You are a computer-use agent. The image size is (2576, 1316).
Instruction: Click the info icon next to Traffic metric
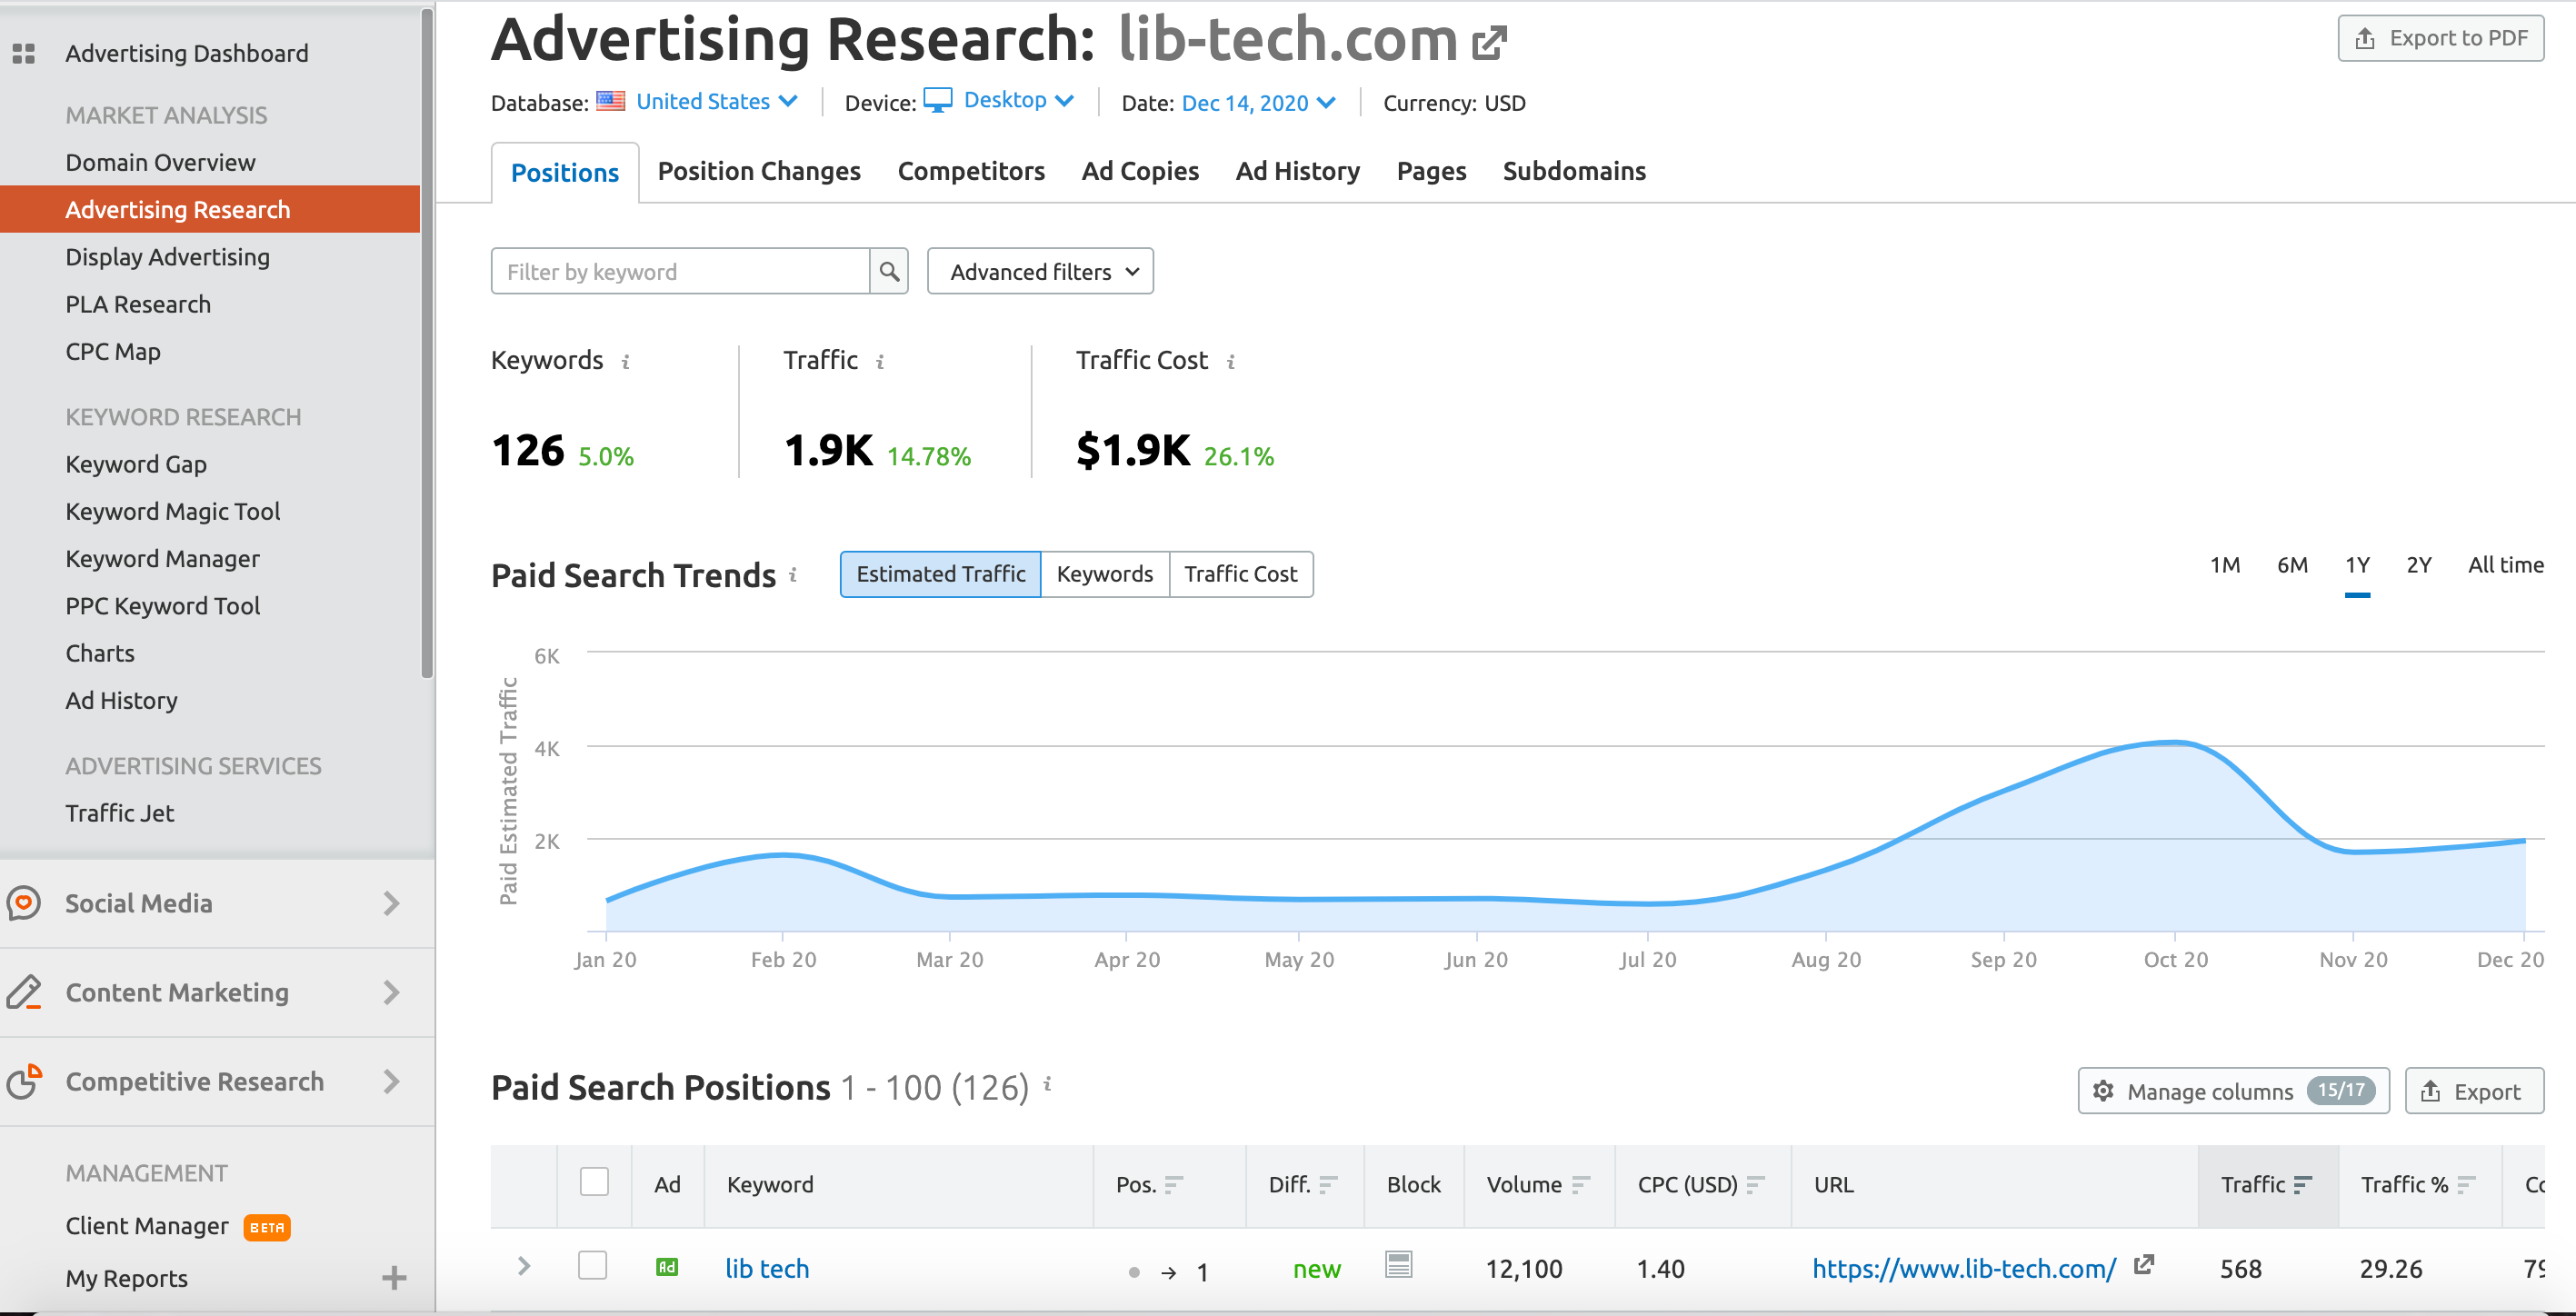[880, 362]
